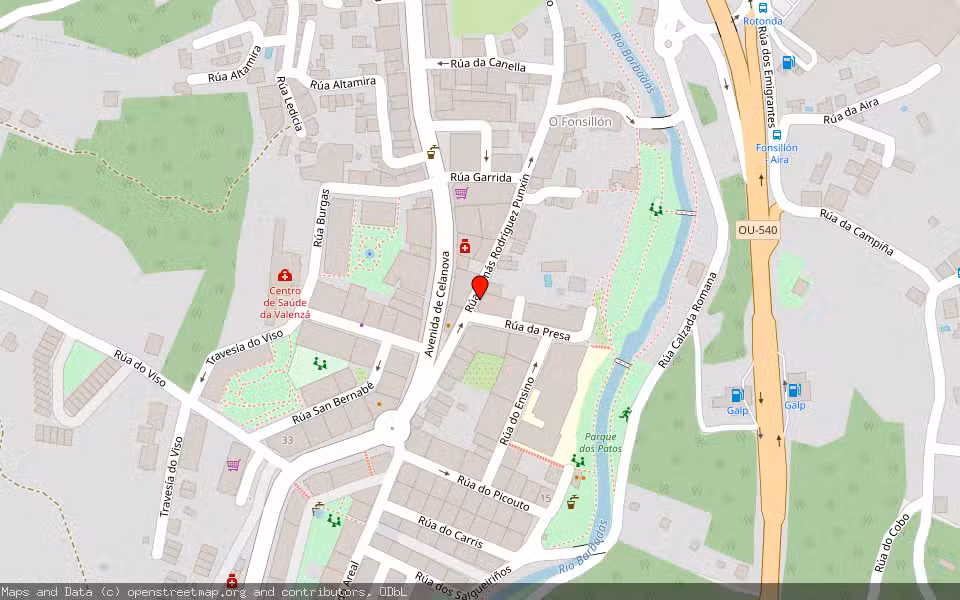Click the Avenida de Celanova street name

tap(437, 304)
